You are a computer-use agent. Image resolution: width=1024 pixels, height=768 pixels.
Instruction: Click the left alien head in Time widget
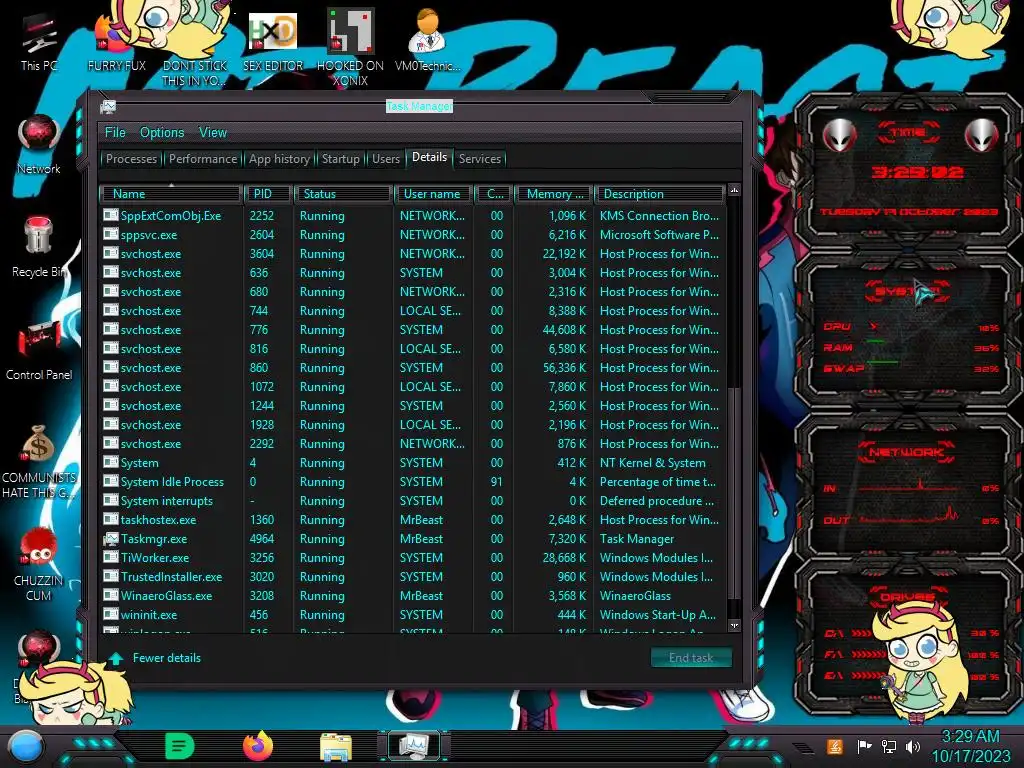click(839, 135)
